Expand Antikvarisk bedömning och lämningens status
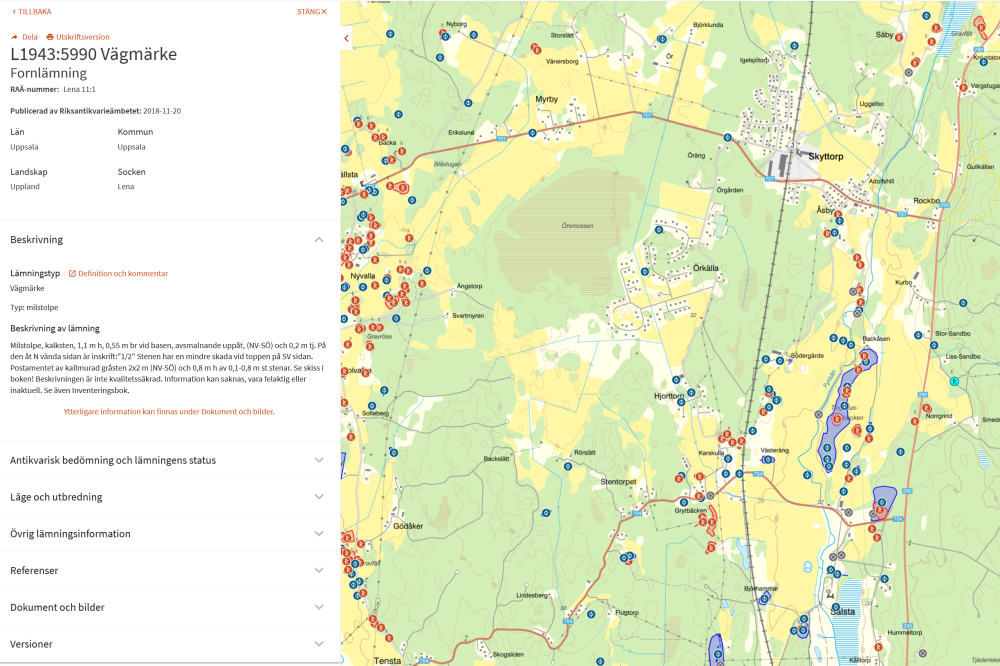 click(x=170, y=460)
